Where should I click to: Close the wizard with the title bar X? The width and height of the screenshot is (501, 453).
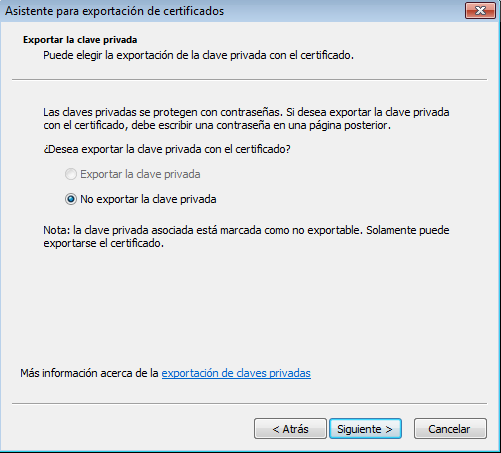click(480, 10)
